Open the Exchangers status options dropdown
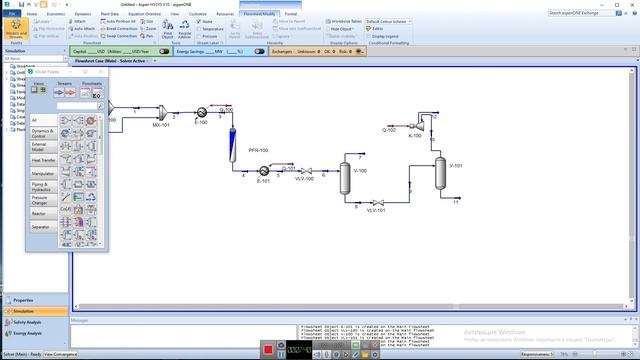The image size is (640, 360). [x=360, y=51]
